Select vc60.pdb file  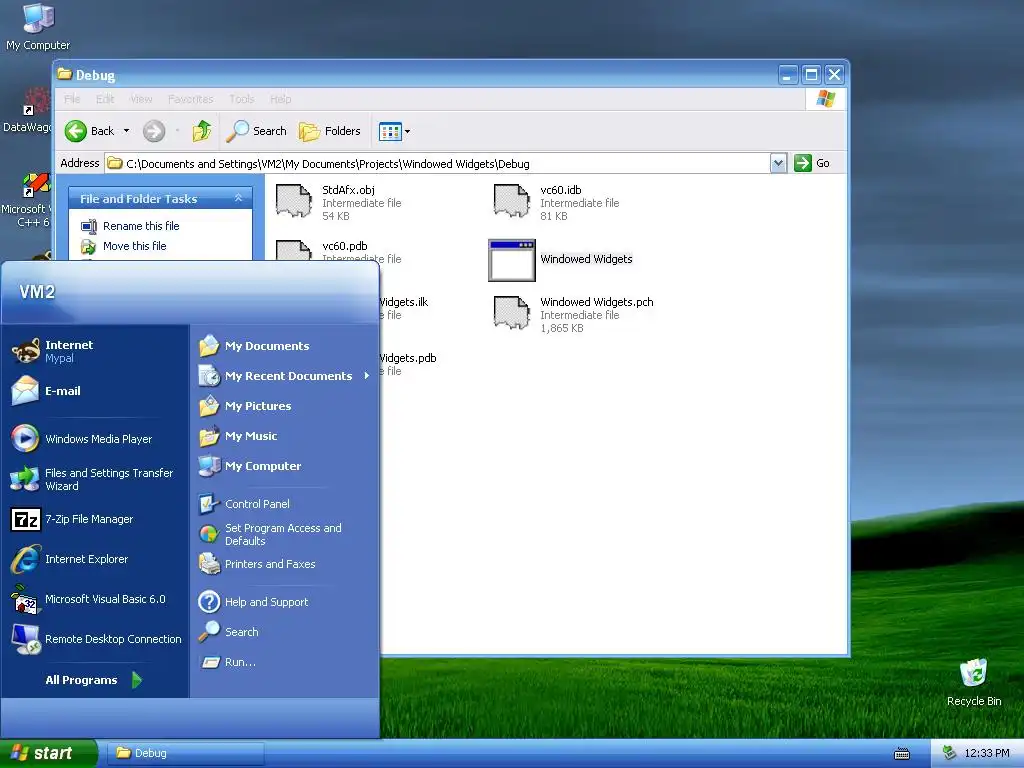point(340,251)
